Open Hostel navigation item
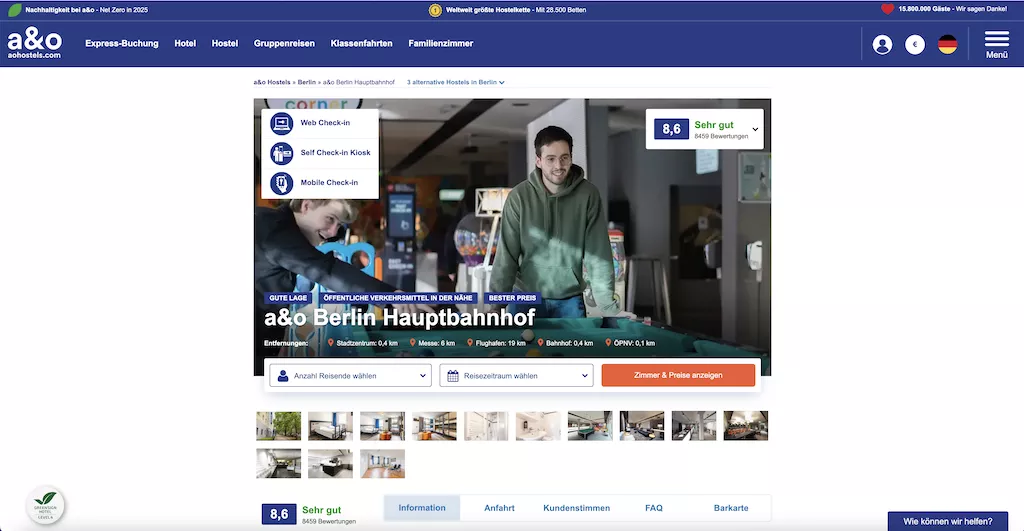 225,43
